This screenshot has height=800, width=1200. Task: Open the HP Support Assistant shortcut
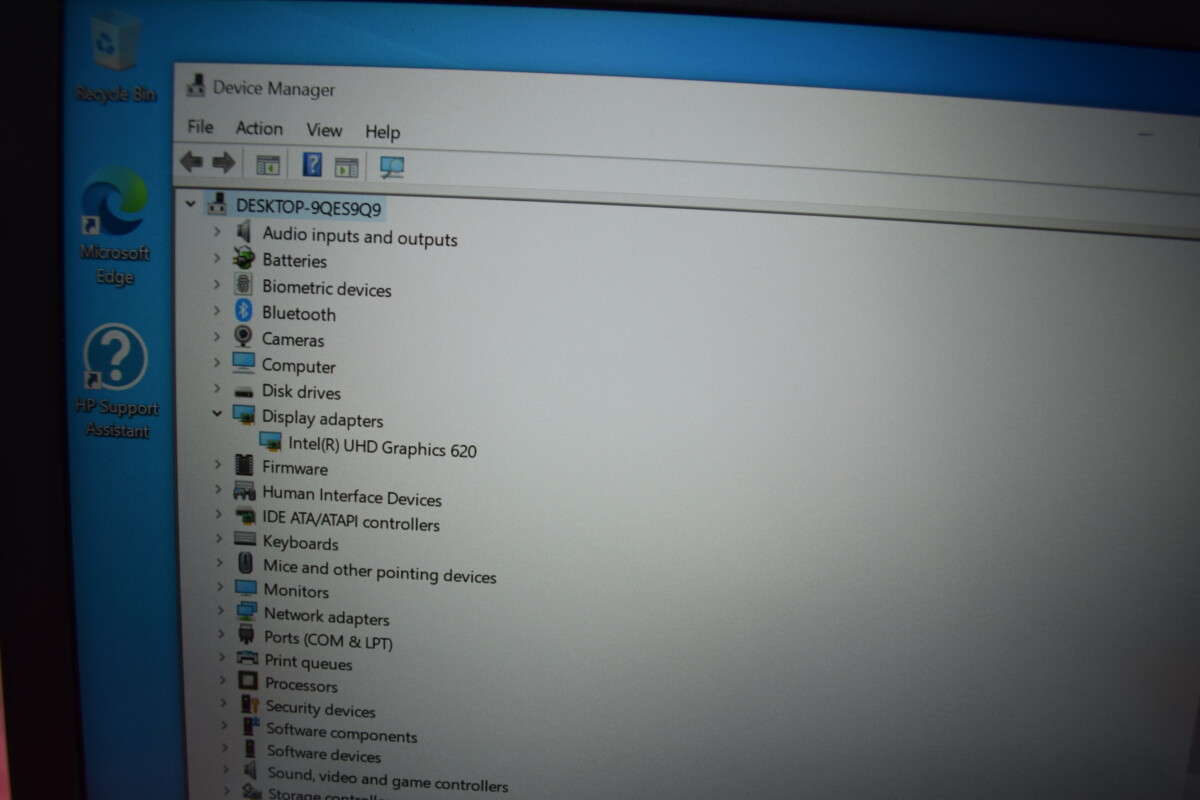pos(116,380)
